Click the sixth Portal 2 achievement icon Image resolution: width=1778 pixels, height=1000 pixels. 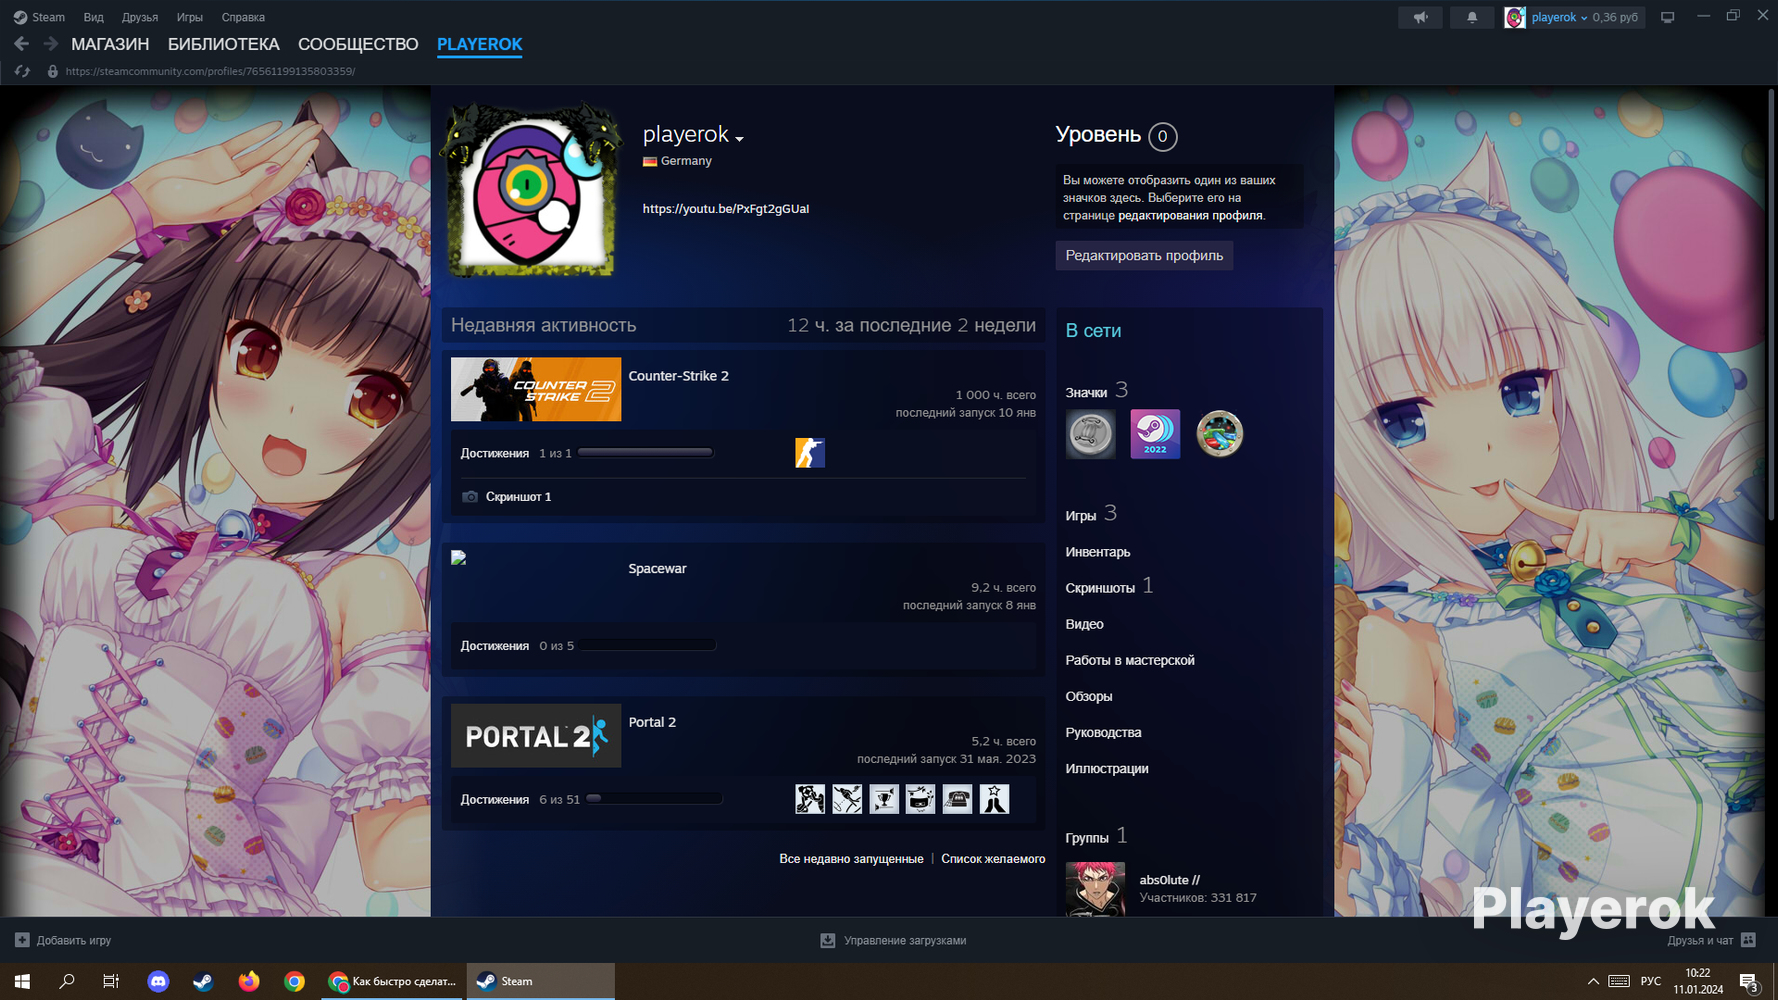point(994,799)
